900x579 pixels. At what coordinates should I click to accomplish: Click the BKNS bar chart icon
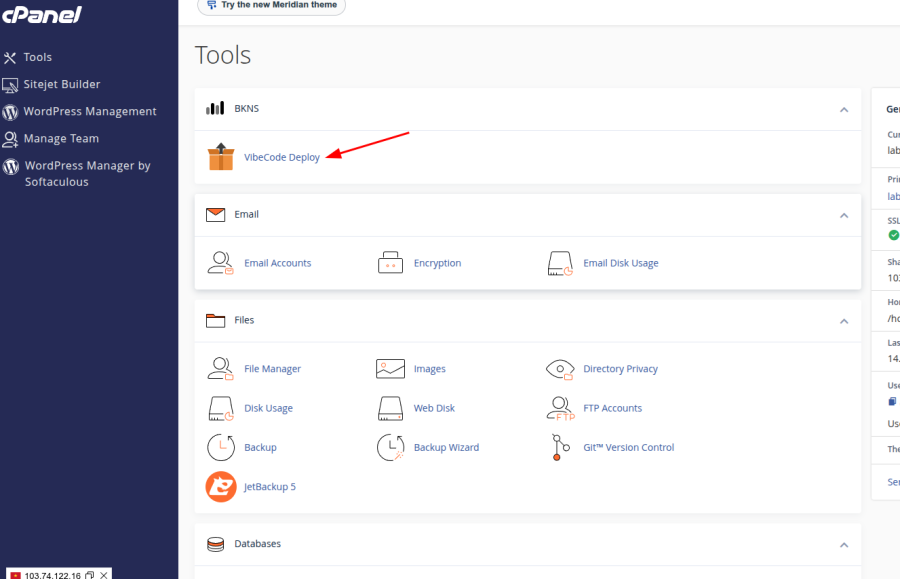pos(215,108)
